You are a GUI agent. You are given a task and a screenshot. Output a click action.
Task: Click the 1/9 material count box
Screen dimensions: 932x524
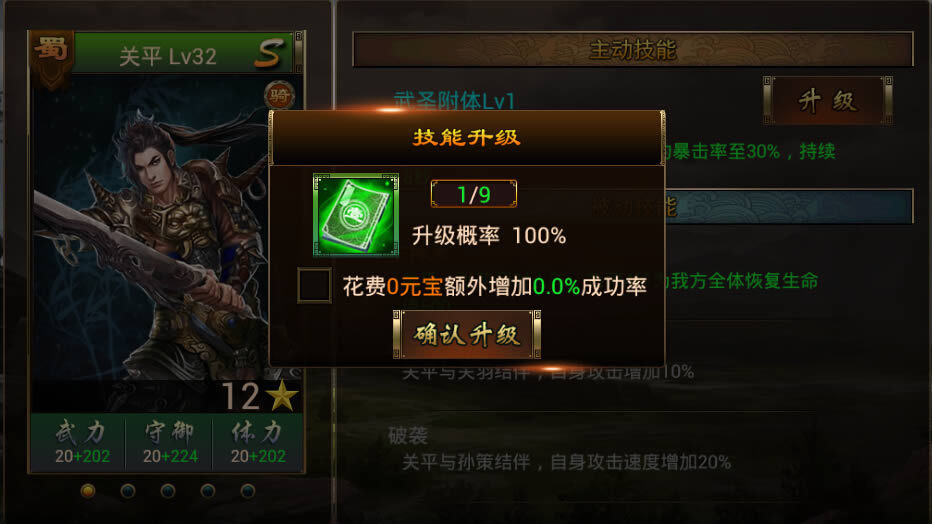coord(474,194)
